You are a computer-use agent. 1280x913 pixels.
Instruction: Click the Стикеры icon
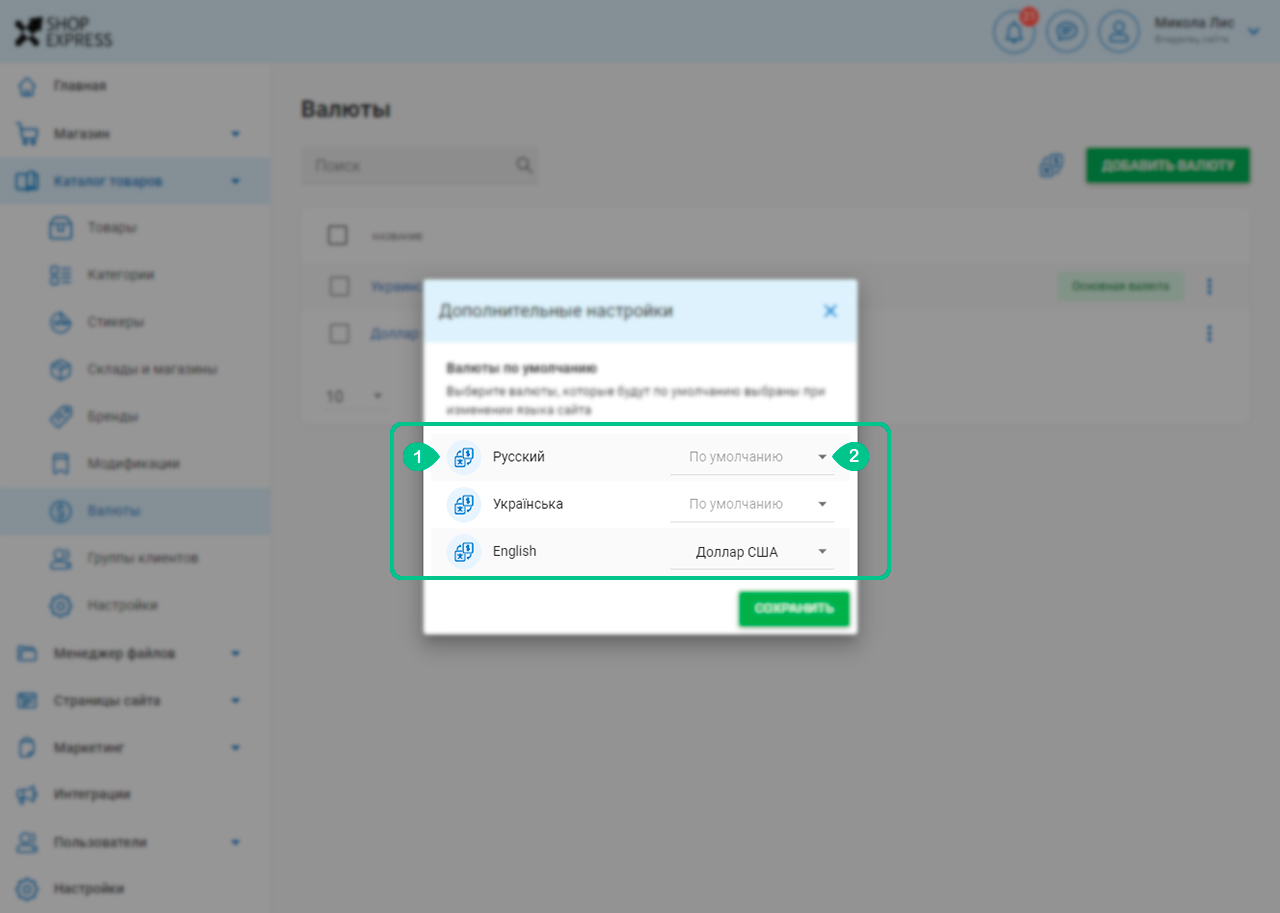tap(61, 322)
